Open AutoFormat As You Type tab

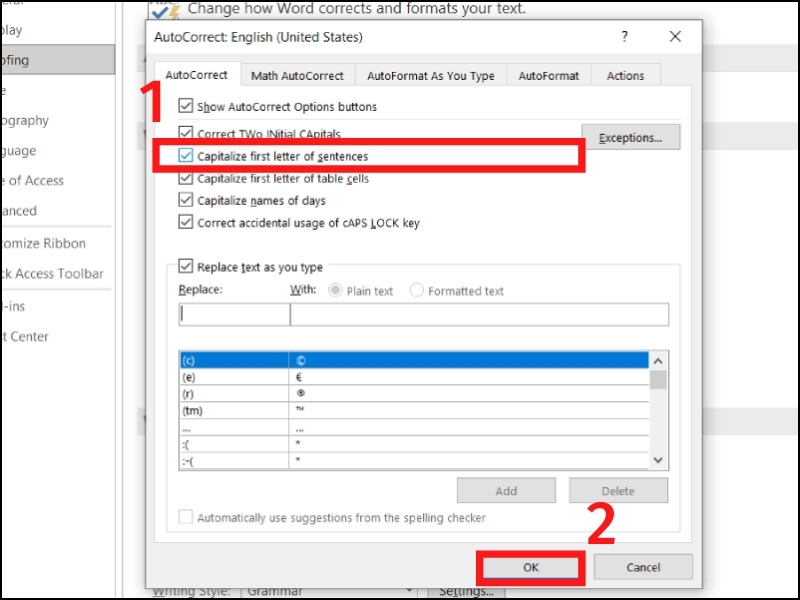point(431,76)
